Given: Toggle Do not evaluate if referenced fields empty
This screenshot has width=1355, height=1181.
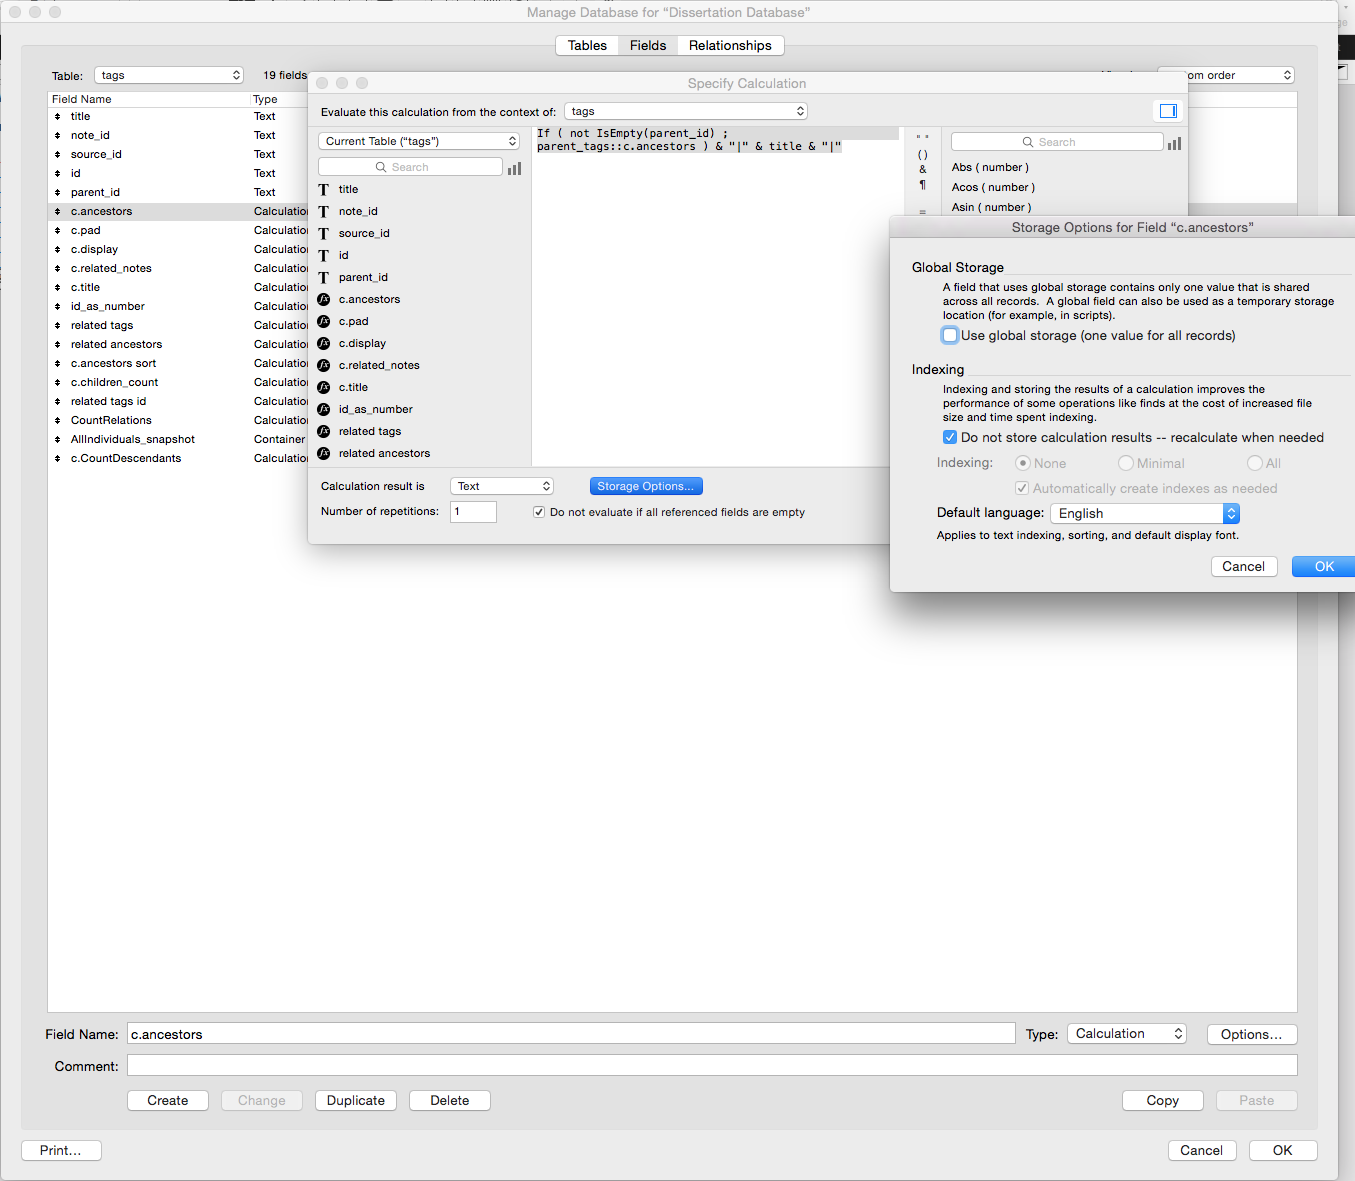Looking at the screenshot, I should point(539,512).
